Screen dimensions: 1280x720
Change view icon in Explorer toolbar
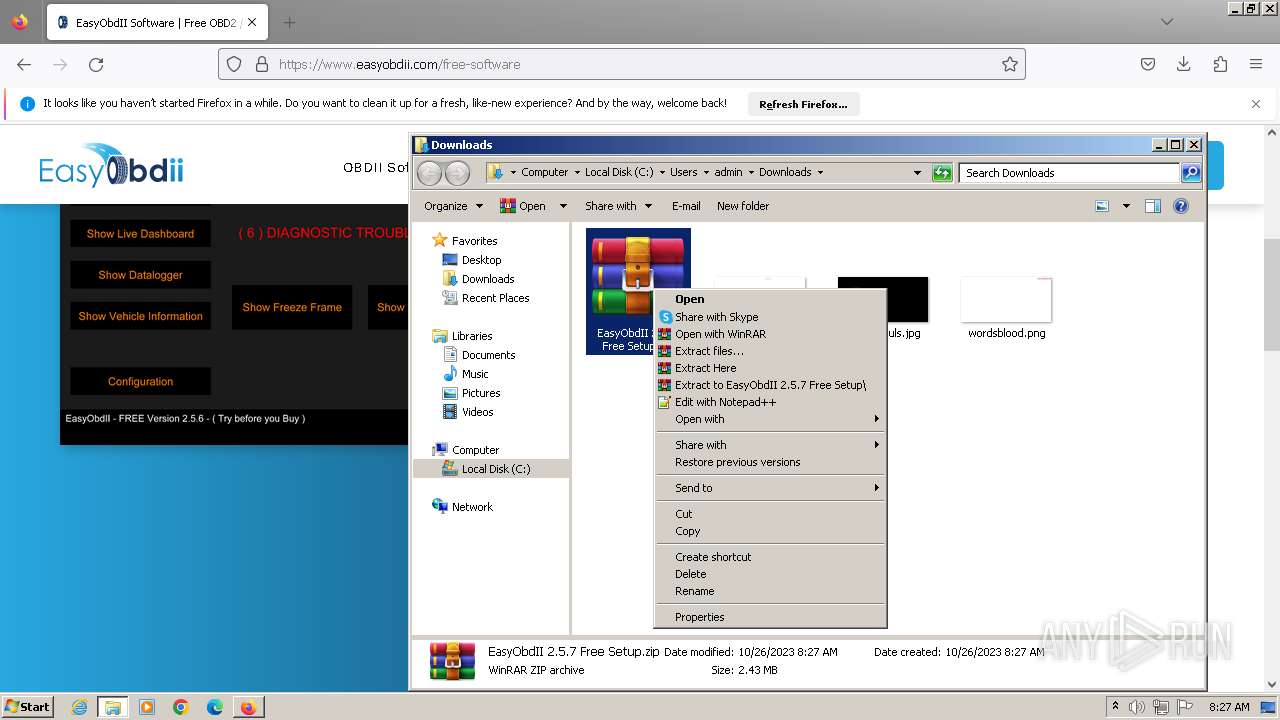coord(1102,206)
